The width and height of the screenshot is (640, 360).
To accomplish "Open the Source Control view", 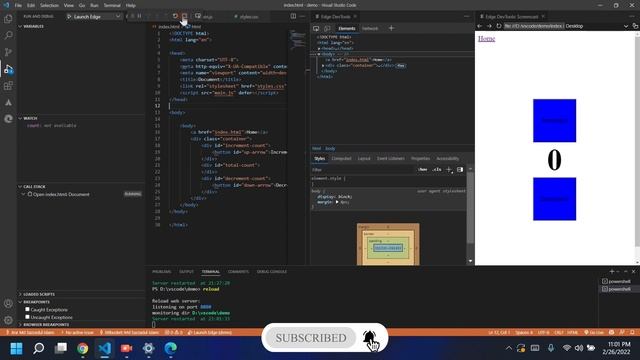I will (x=8, y=52).
